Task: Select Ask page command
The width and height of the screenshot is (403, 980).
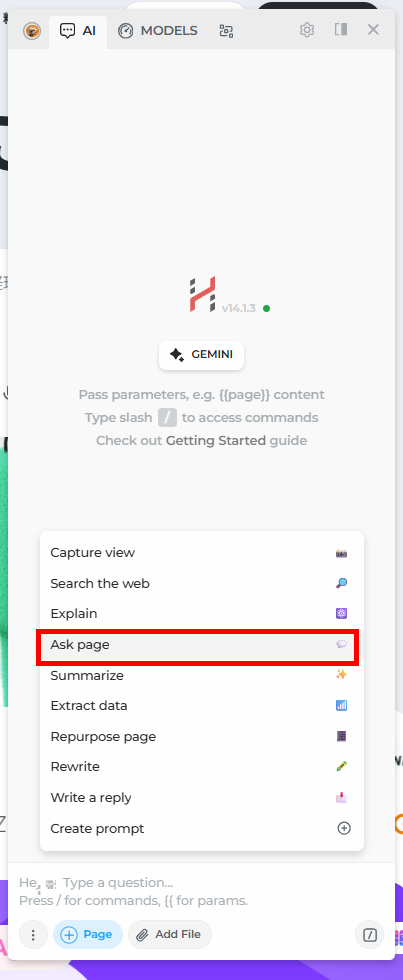Action: (197, 645)
